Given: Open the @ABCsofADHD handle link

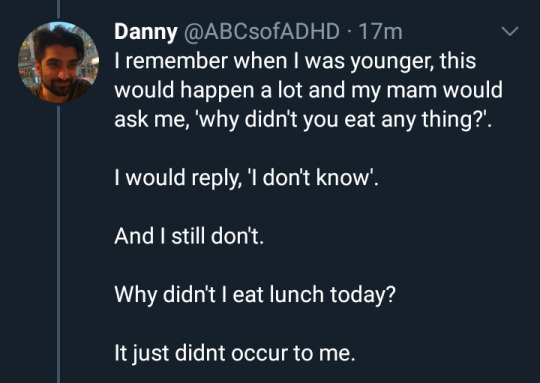Looking at the screenshot, I should coord(262,32).
